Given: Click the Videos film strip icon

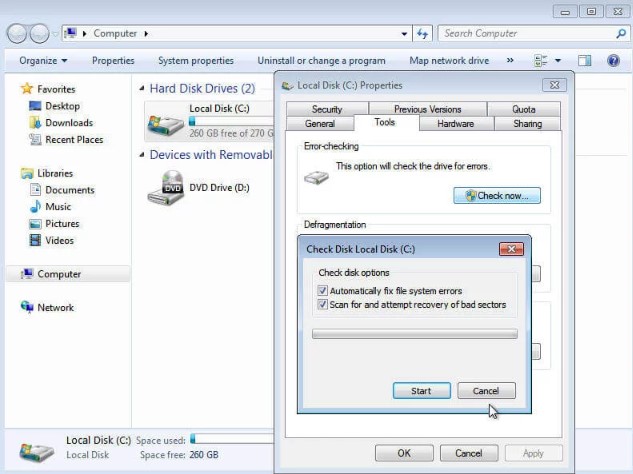Looking at the screenshot, I should click(35, 240).
